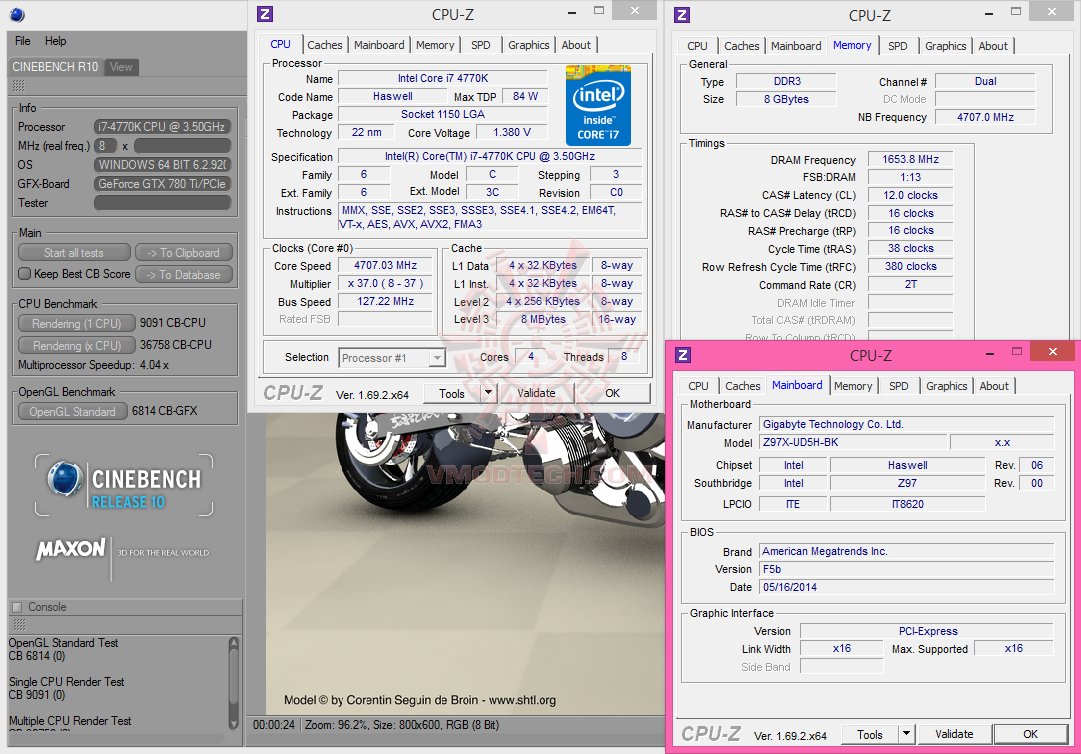The image size is (1081, 754).
Task: Click the CPU-Z Z logo of the CPU window
Action: [265, 14]
